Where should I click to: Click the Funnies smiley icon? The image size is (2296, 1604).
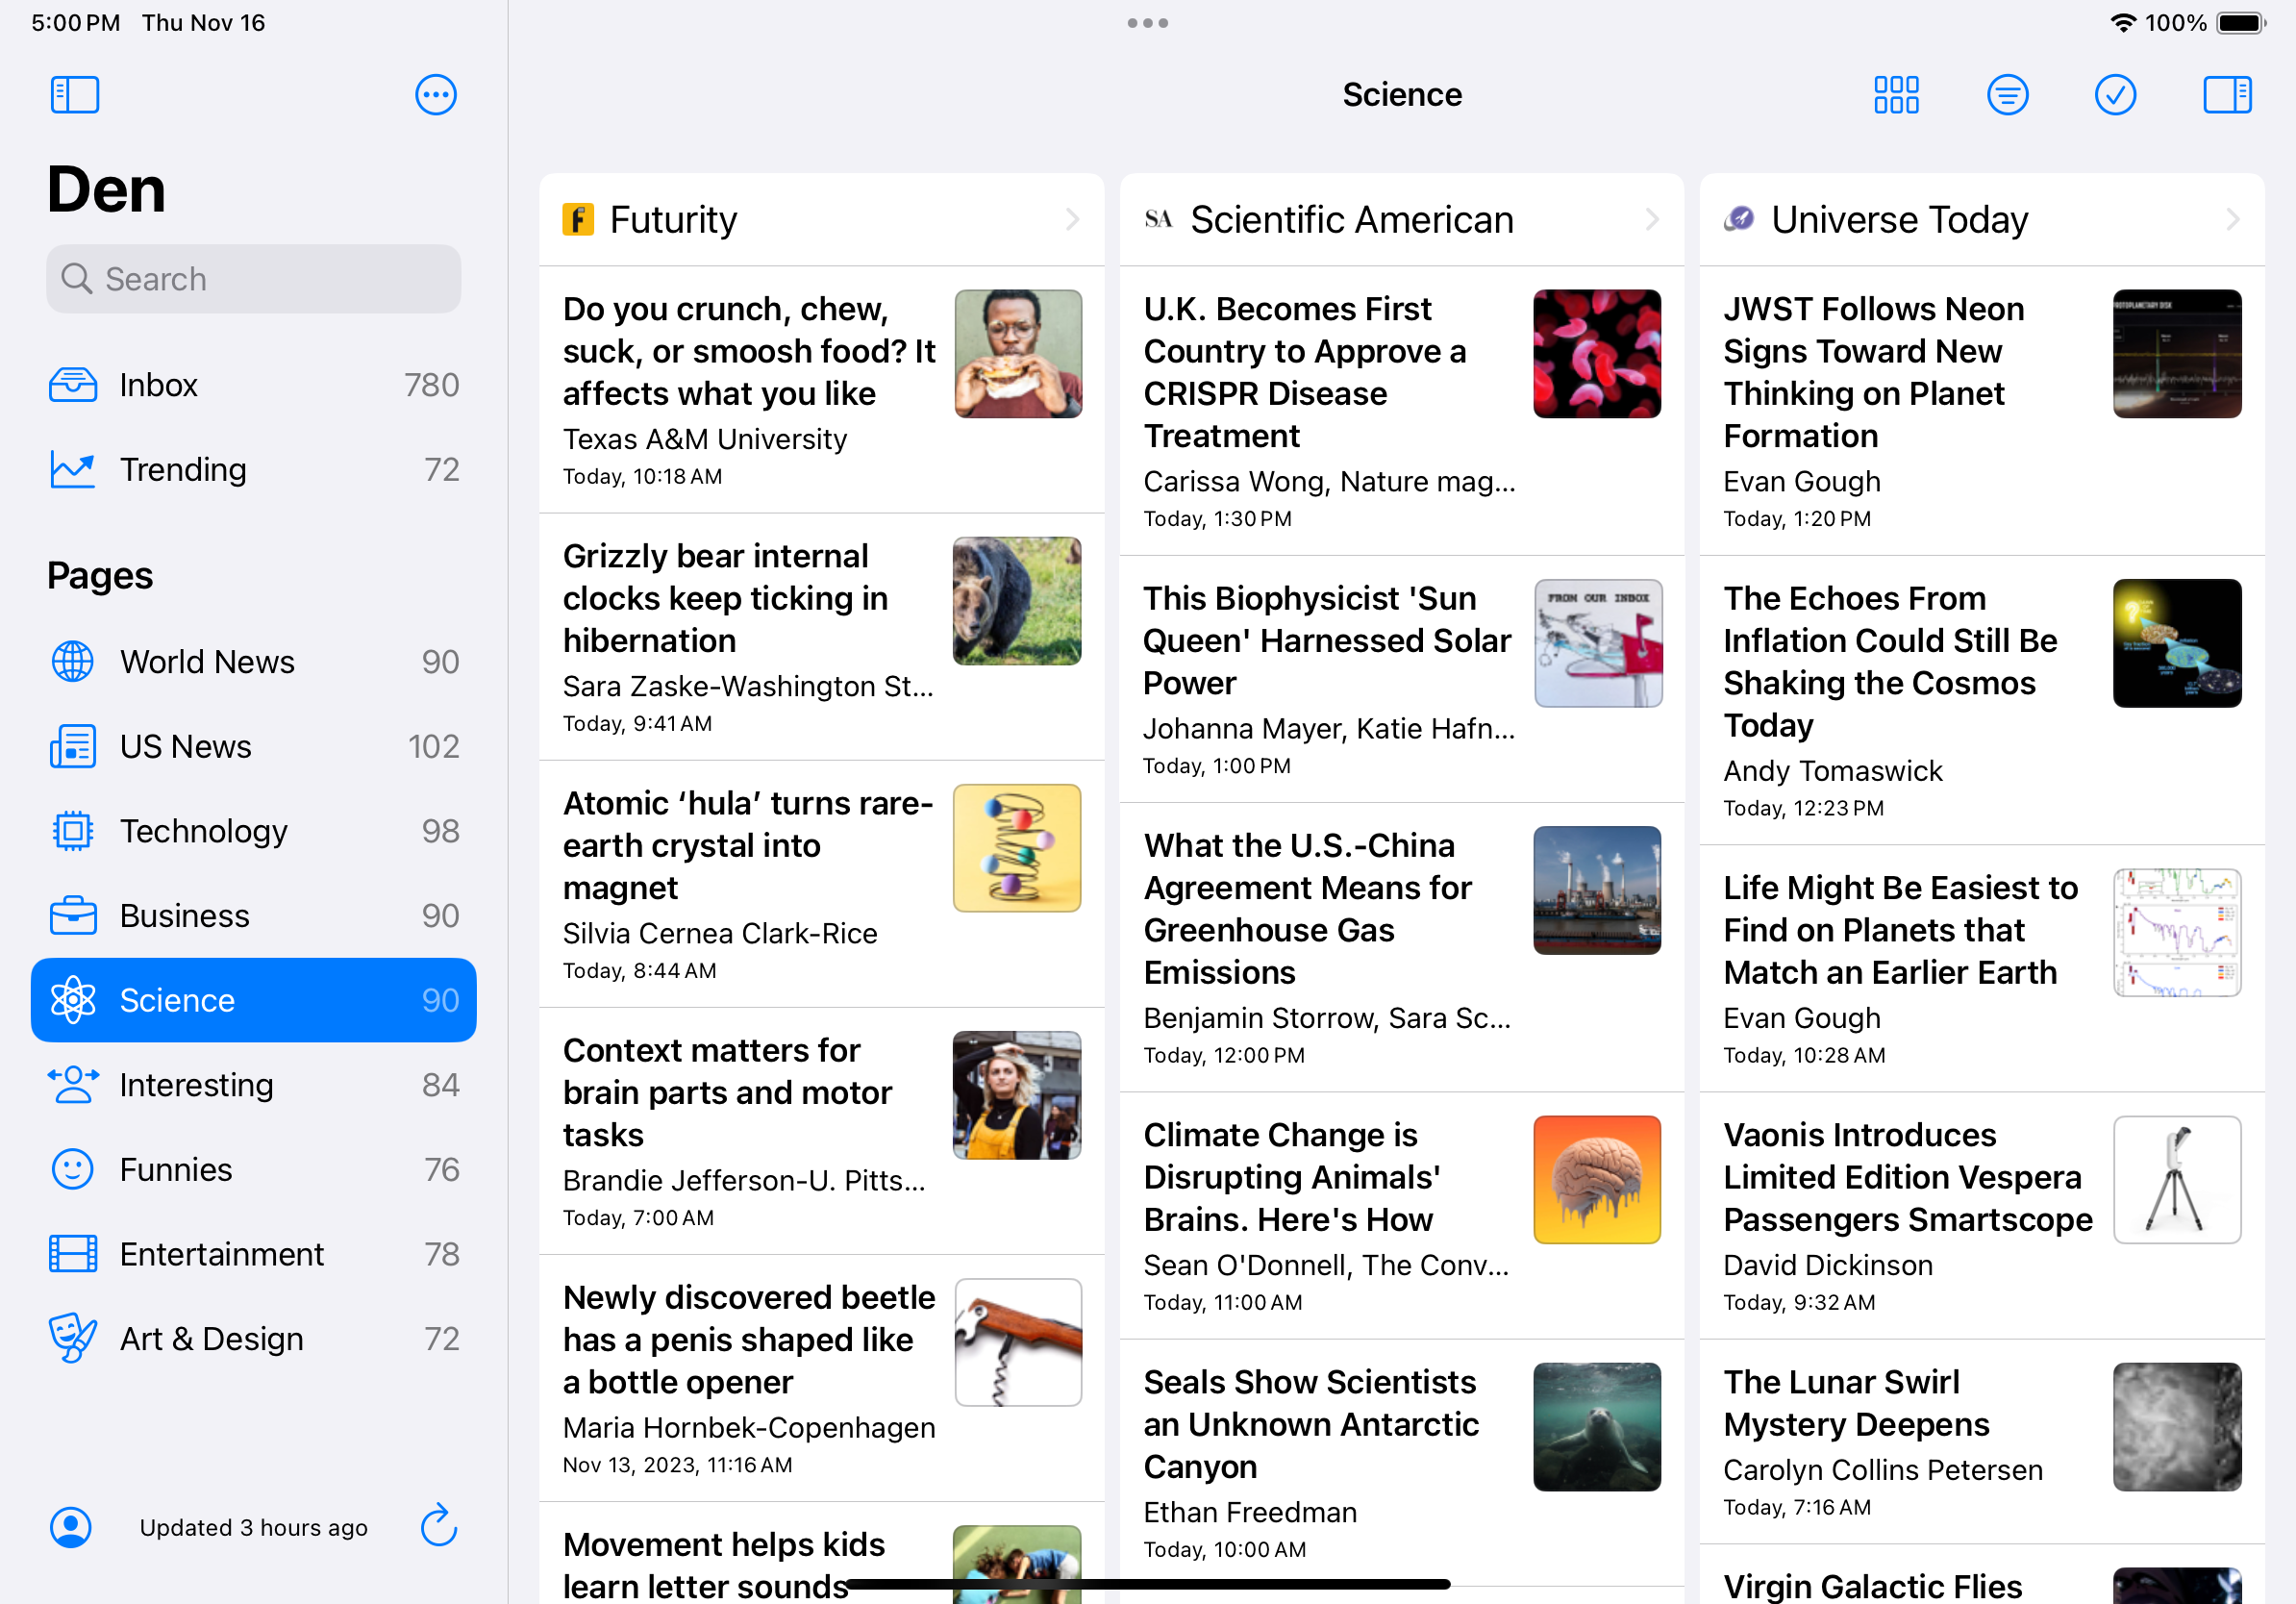73,1169
